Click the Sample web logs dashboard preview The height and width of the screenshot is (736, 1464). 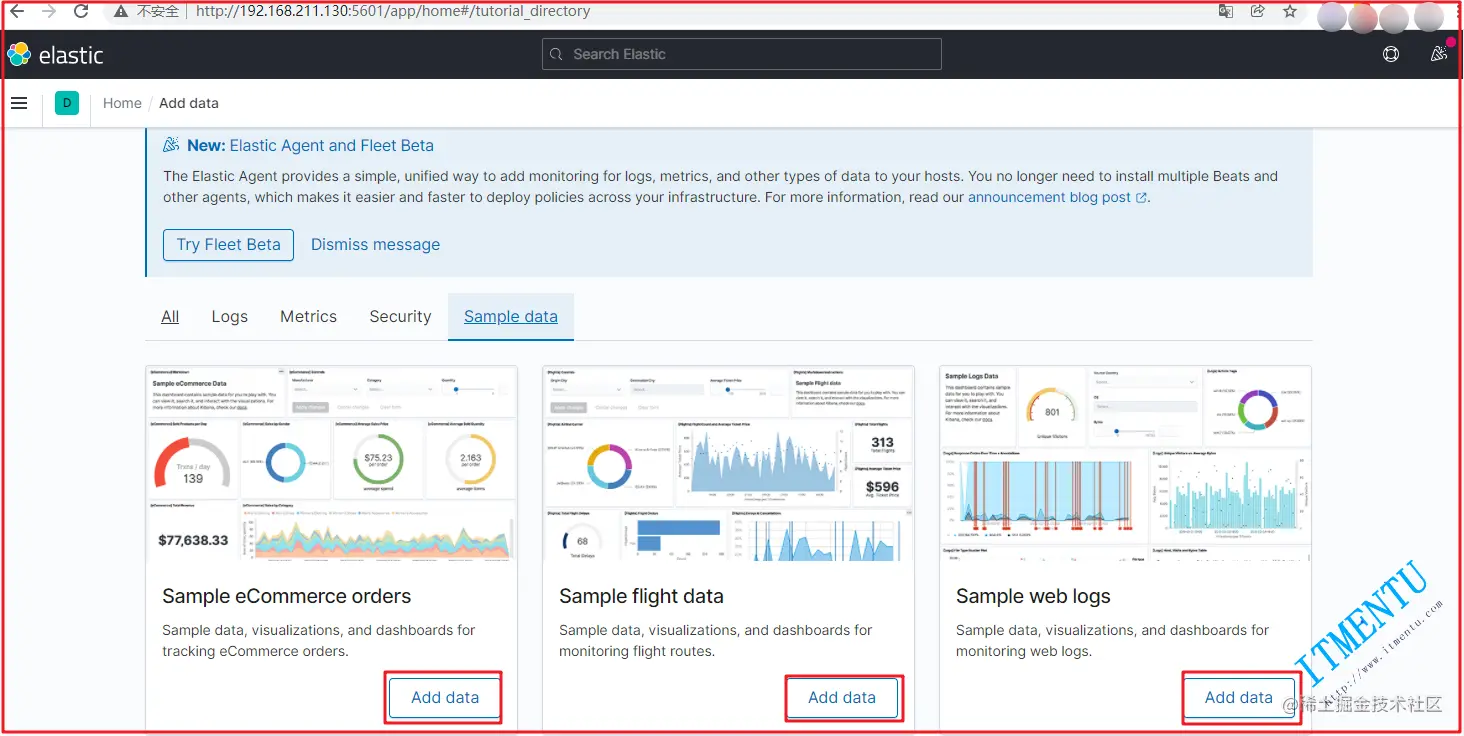click(x=1125, y=463)
